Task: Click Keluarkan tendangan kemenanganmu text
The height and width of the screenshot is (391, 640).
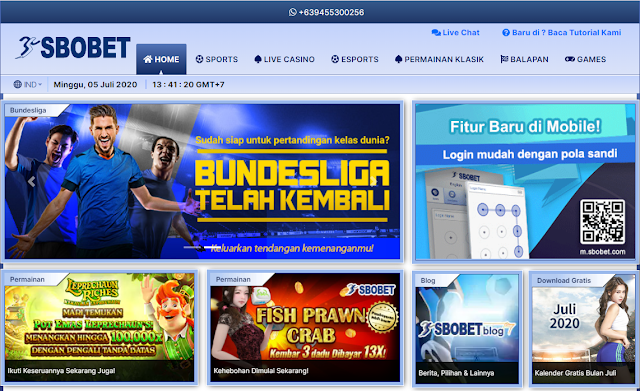Action: coord(292,248)
